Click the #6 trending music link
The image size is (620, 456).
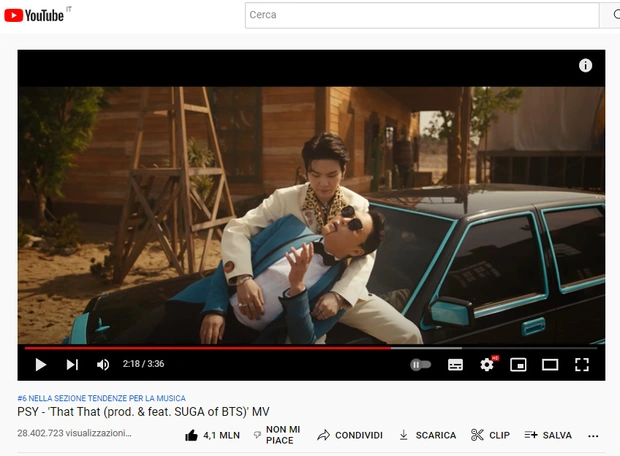[x=101, y=398]
